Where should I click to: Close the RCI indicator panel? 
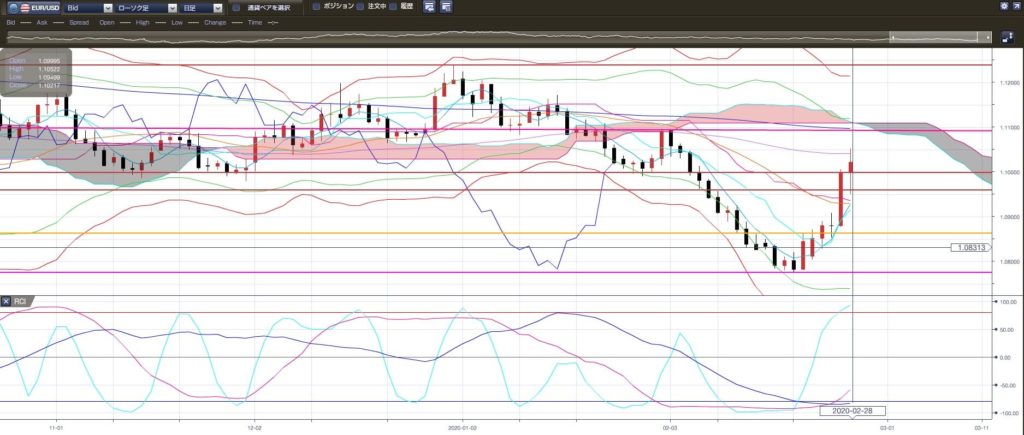pyautogui.click(x=6, y=301)
